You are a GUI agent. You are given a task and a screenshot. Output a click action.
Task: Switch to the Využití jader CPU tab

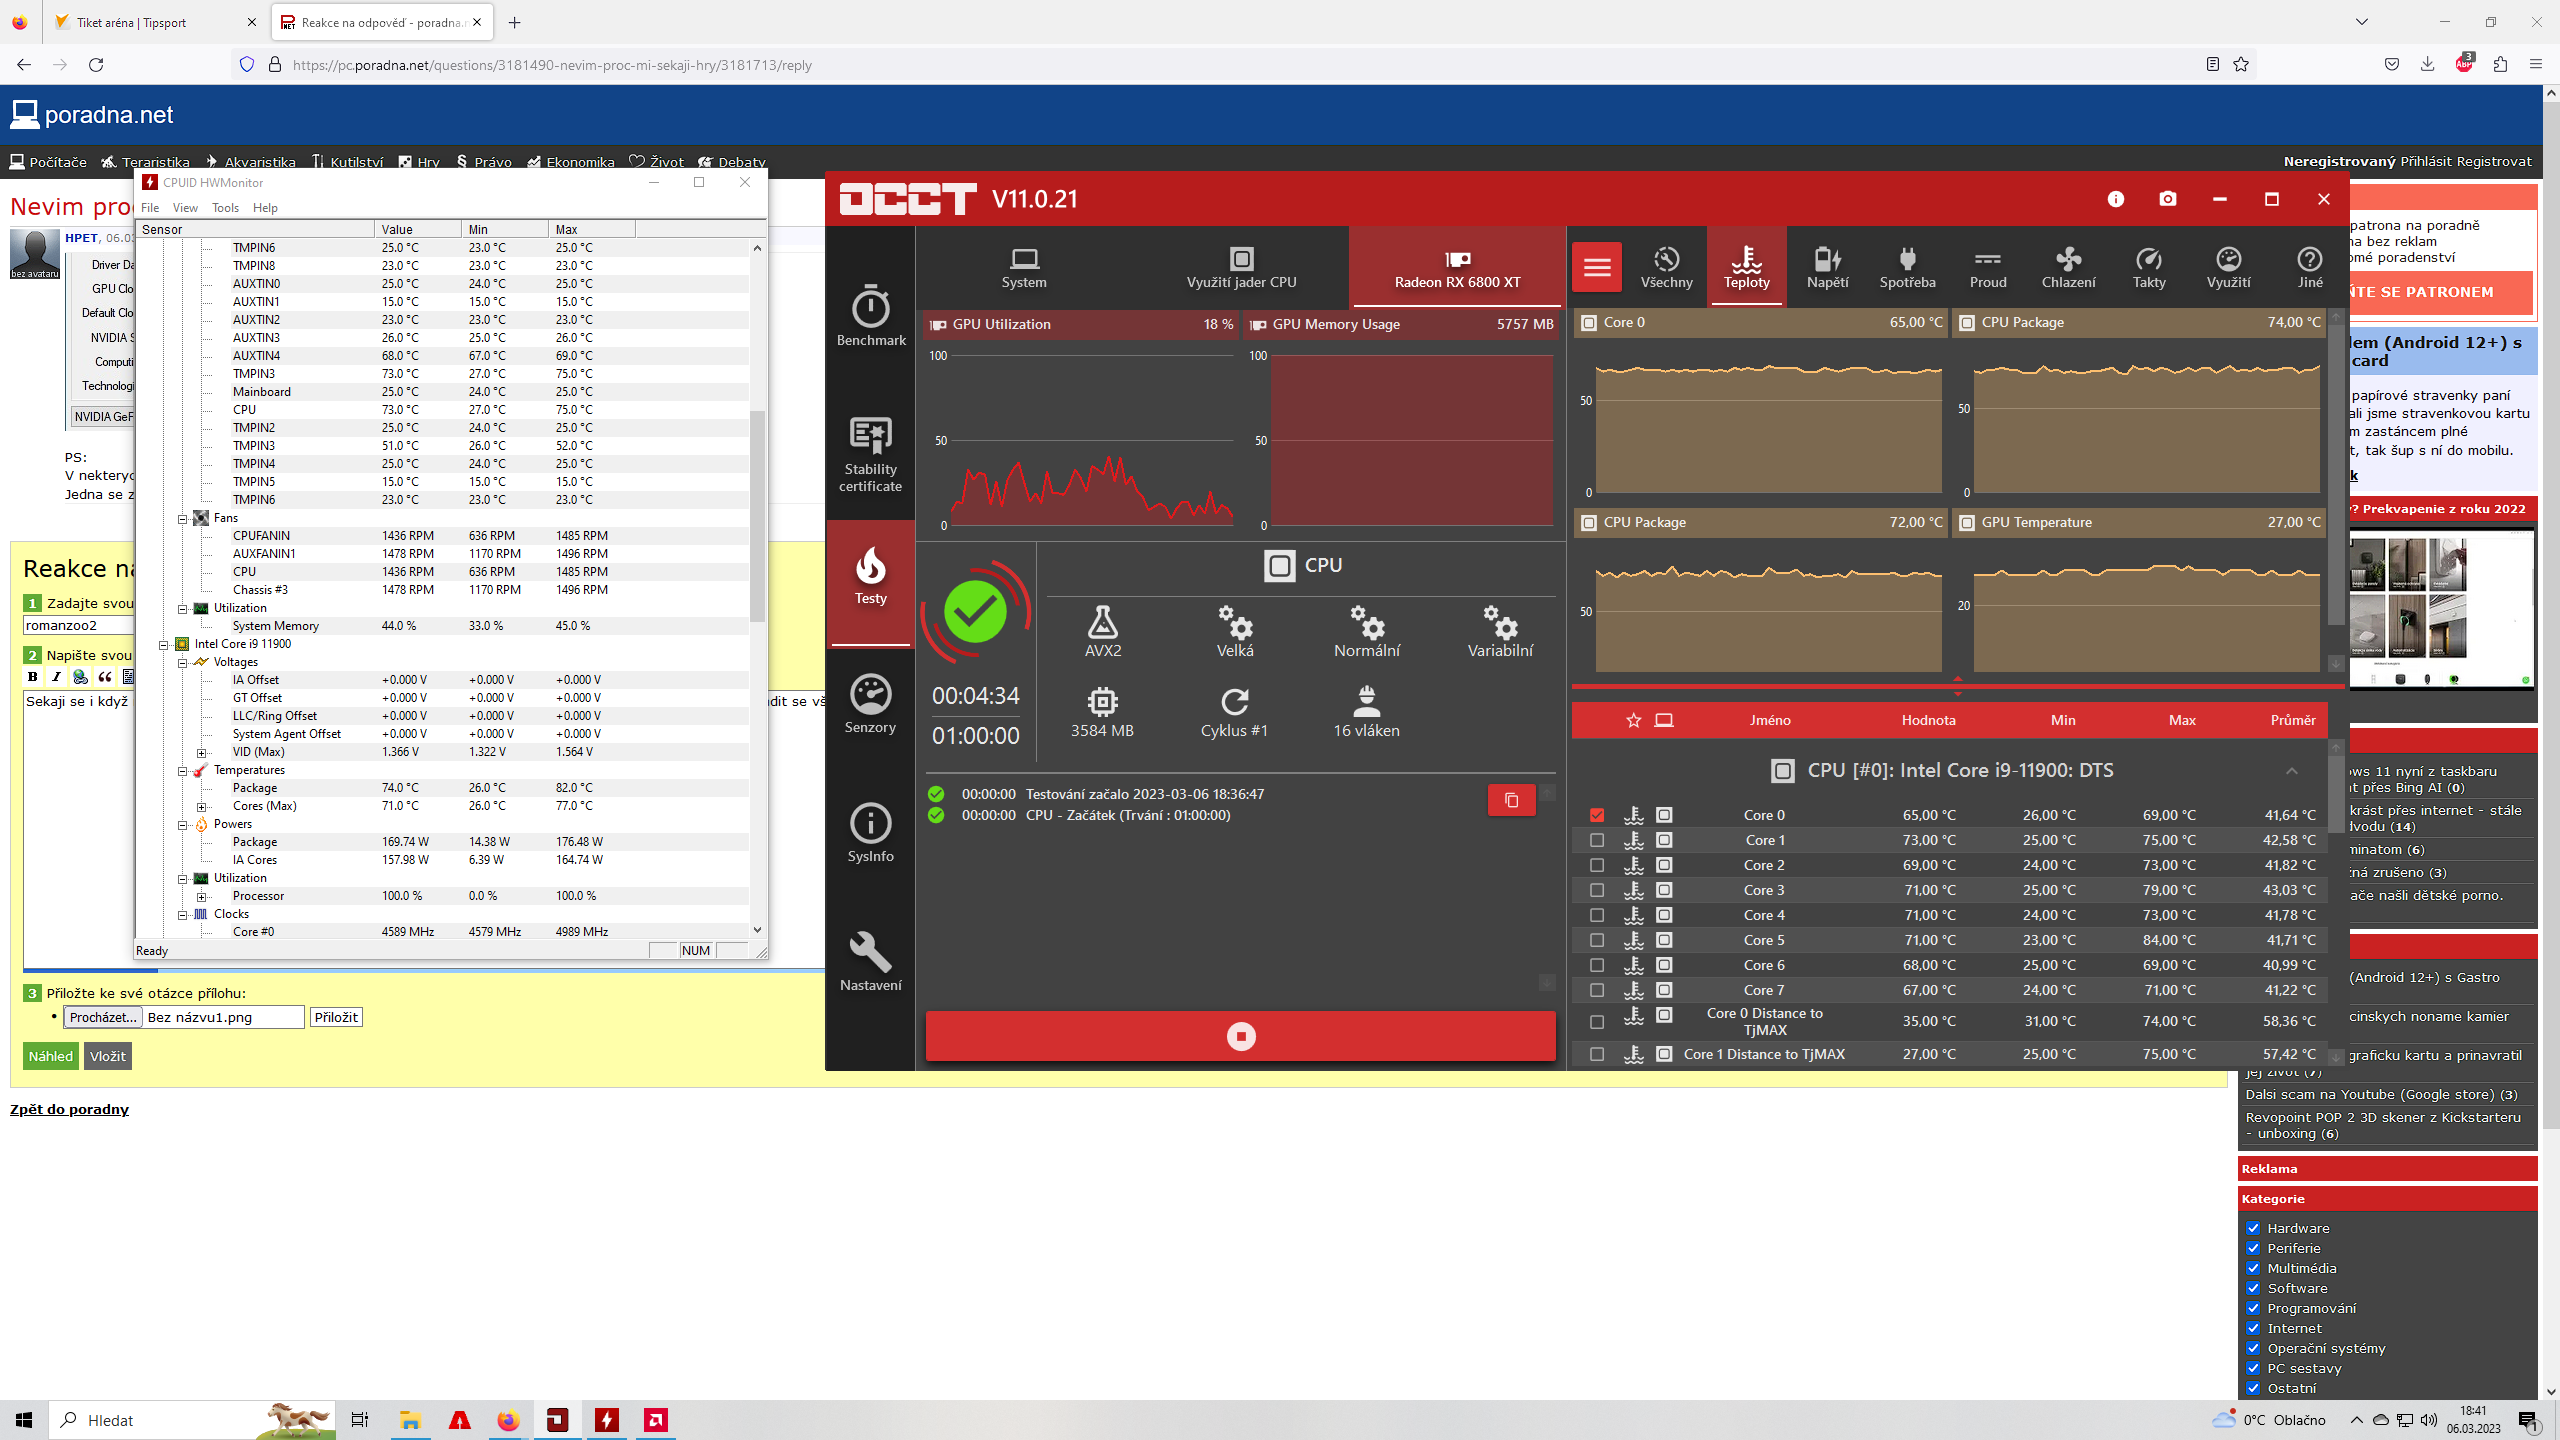[x=1240, y=267]
